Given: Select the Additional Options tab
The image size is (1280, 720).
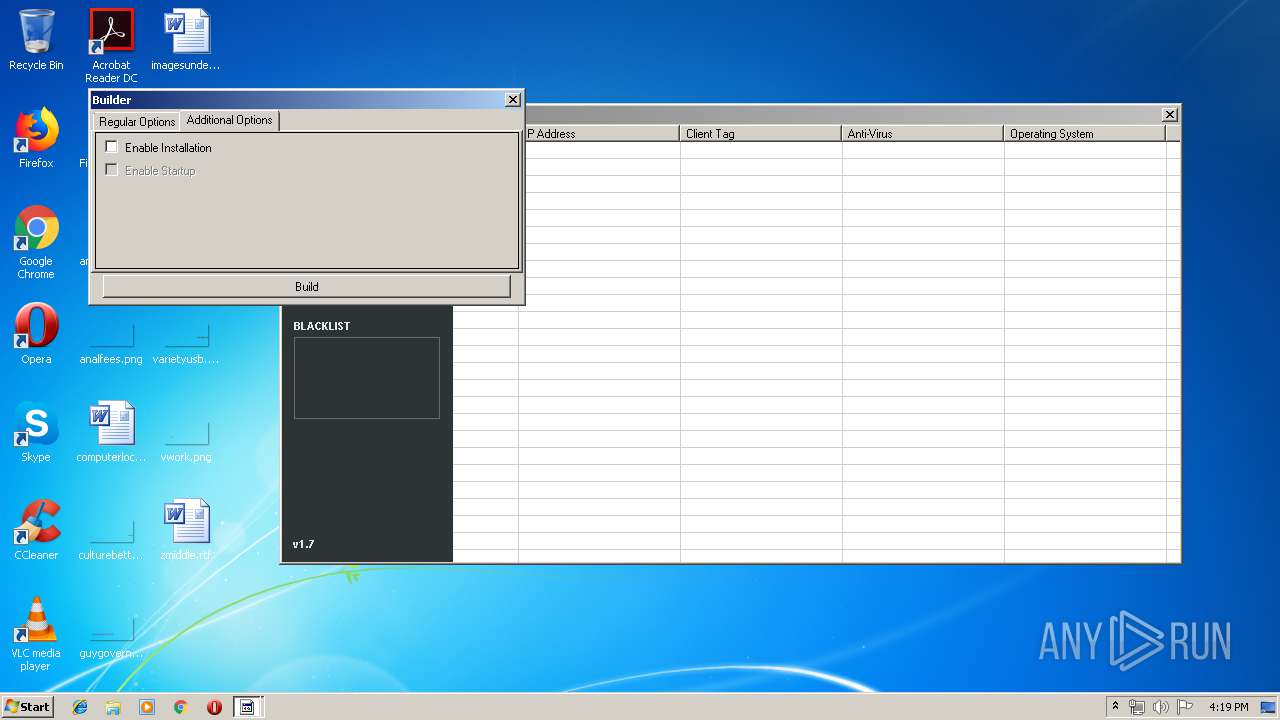Looking at the screenshot, I should coord(229,120).
